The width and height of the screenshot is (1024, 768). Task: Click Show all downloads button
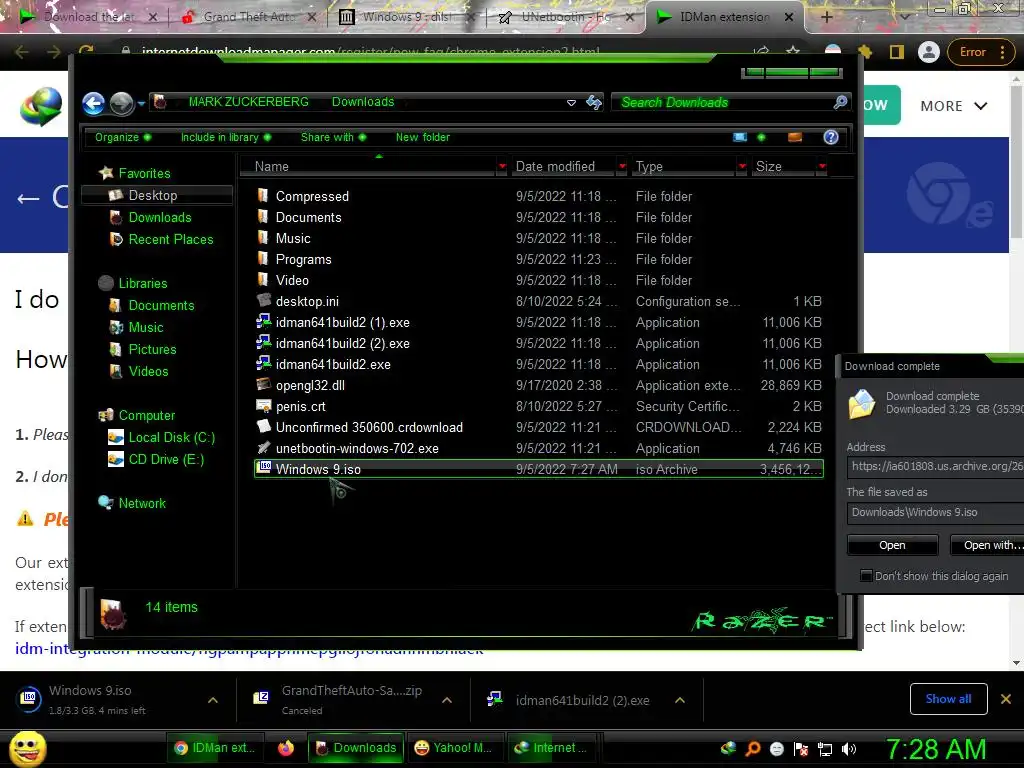[x=948, y=699]
